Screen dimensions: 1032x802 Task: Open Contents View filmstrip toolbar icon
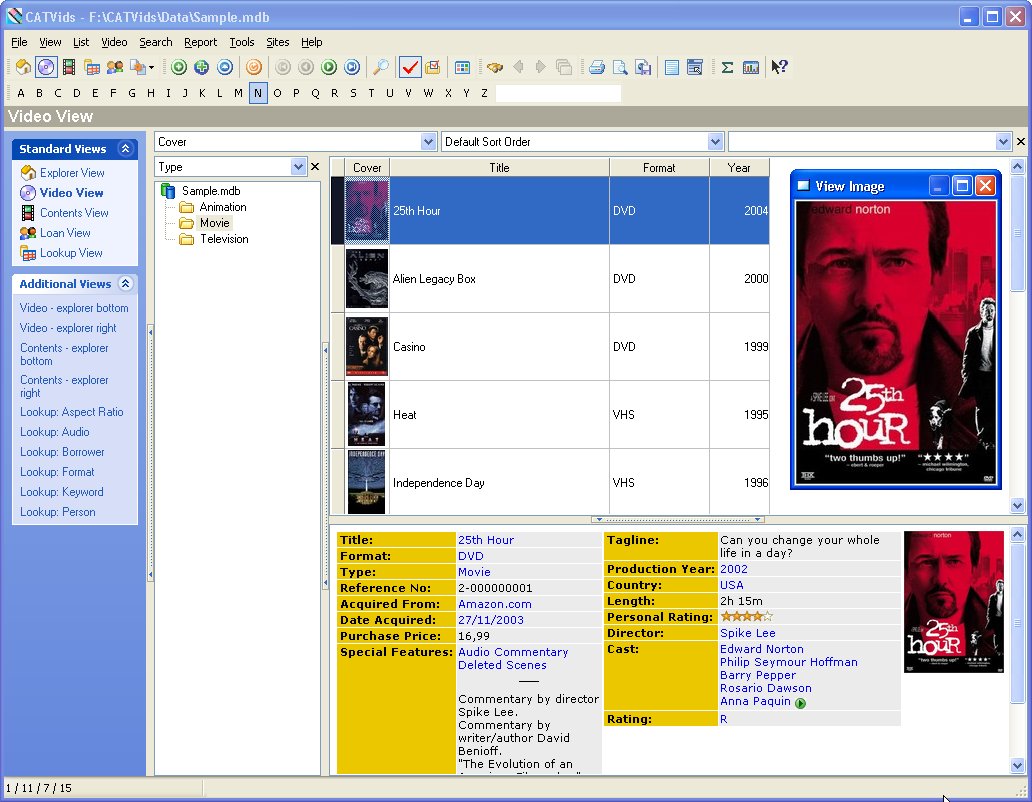[68, 67]
